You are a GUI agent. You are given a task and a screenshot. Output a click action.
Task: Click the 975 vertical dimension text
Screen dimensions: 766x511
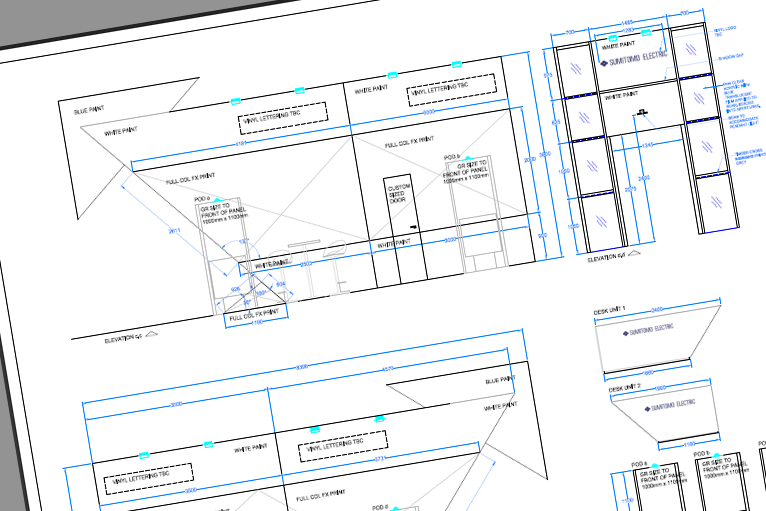(547, 76)
